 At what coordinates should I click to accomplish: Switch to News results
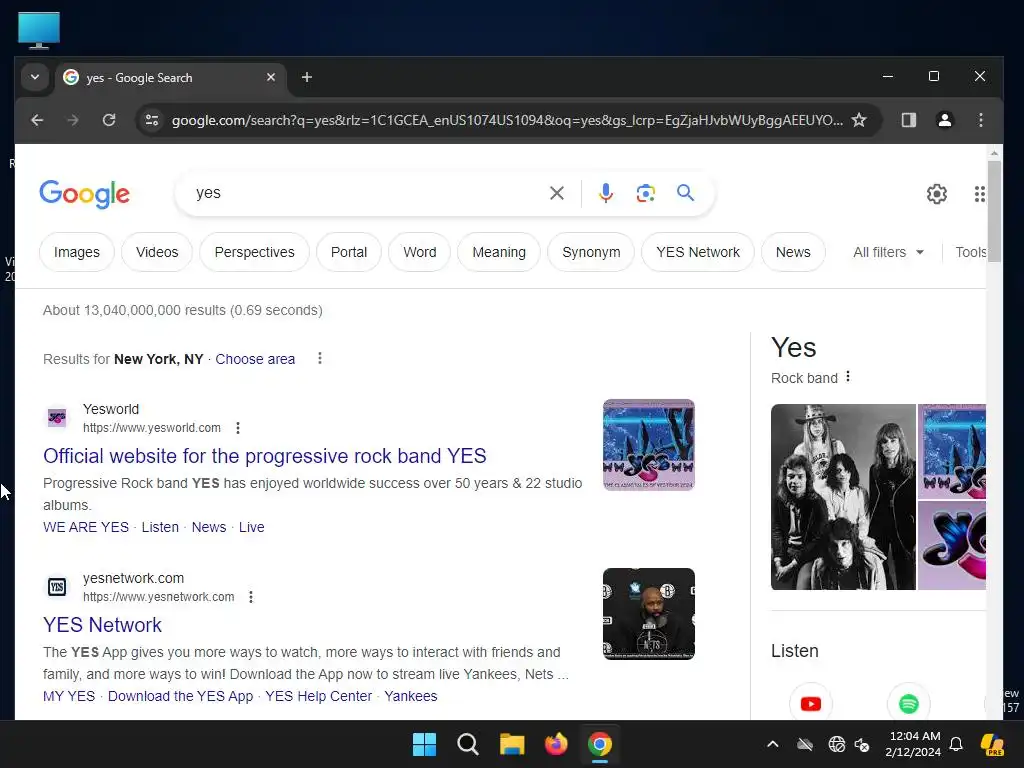pos(793,252)
